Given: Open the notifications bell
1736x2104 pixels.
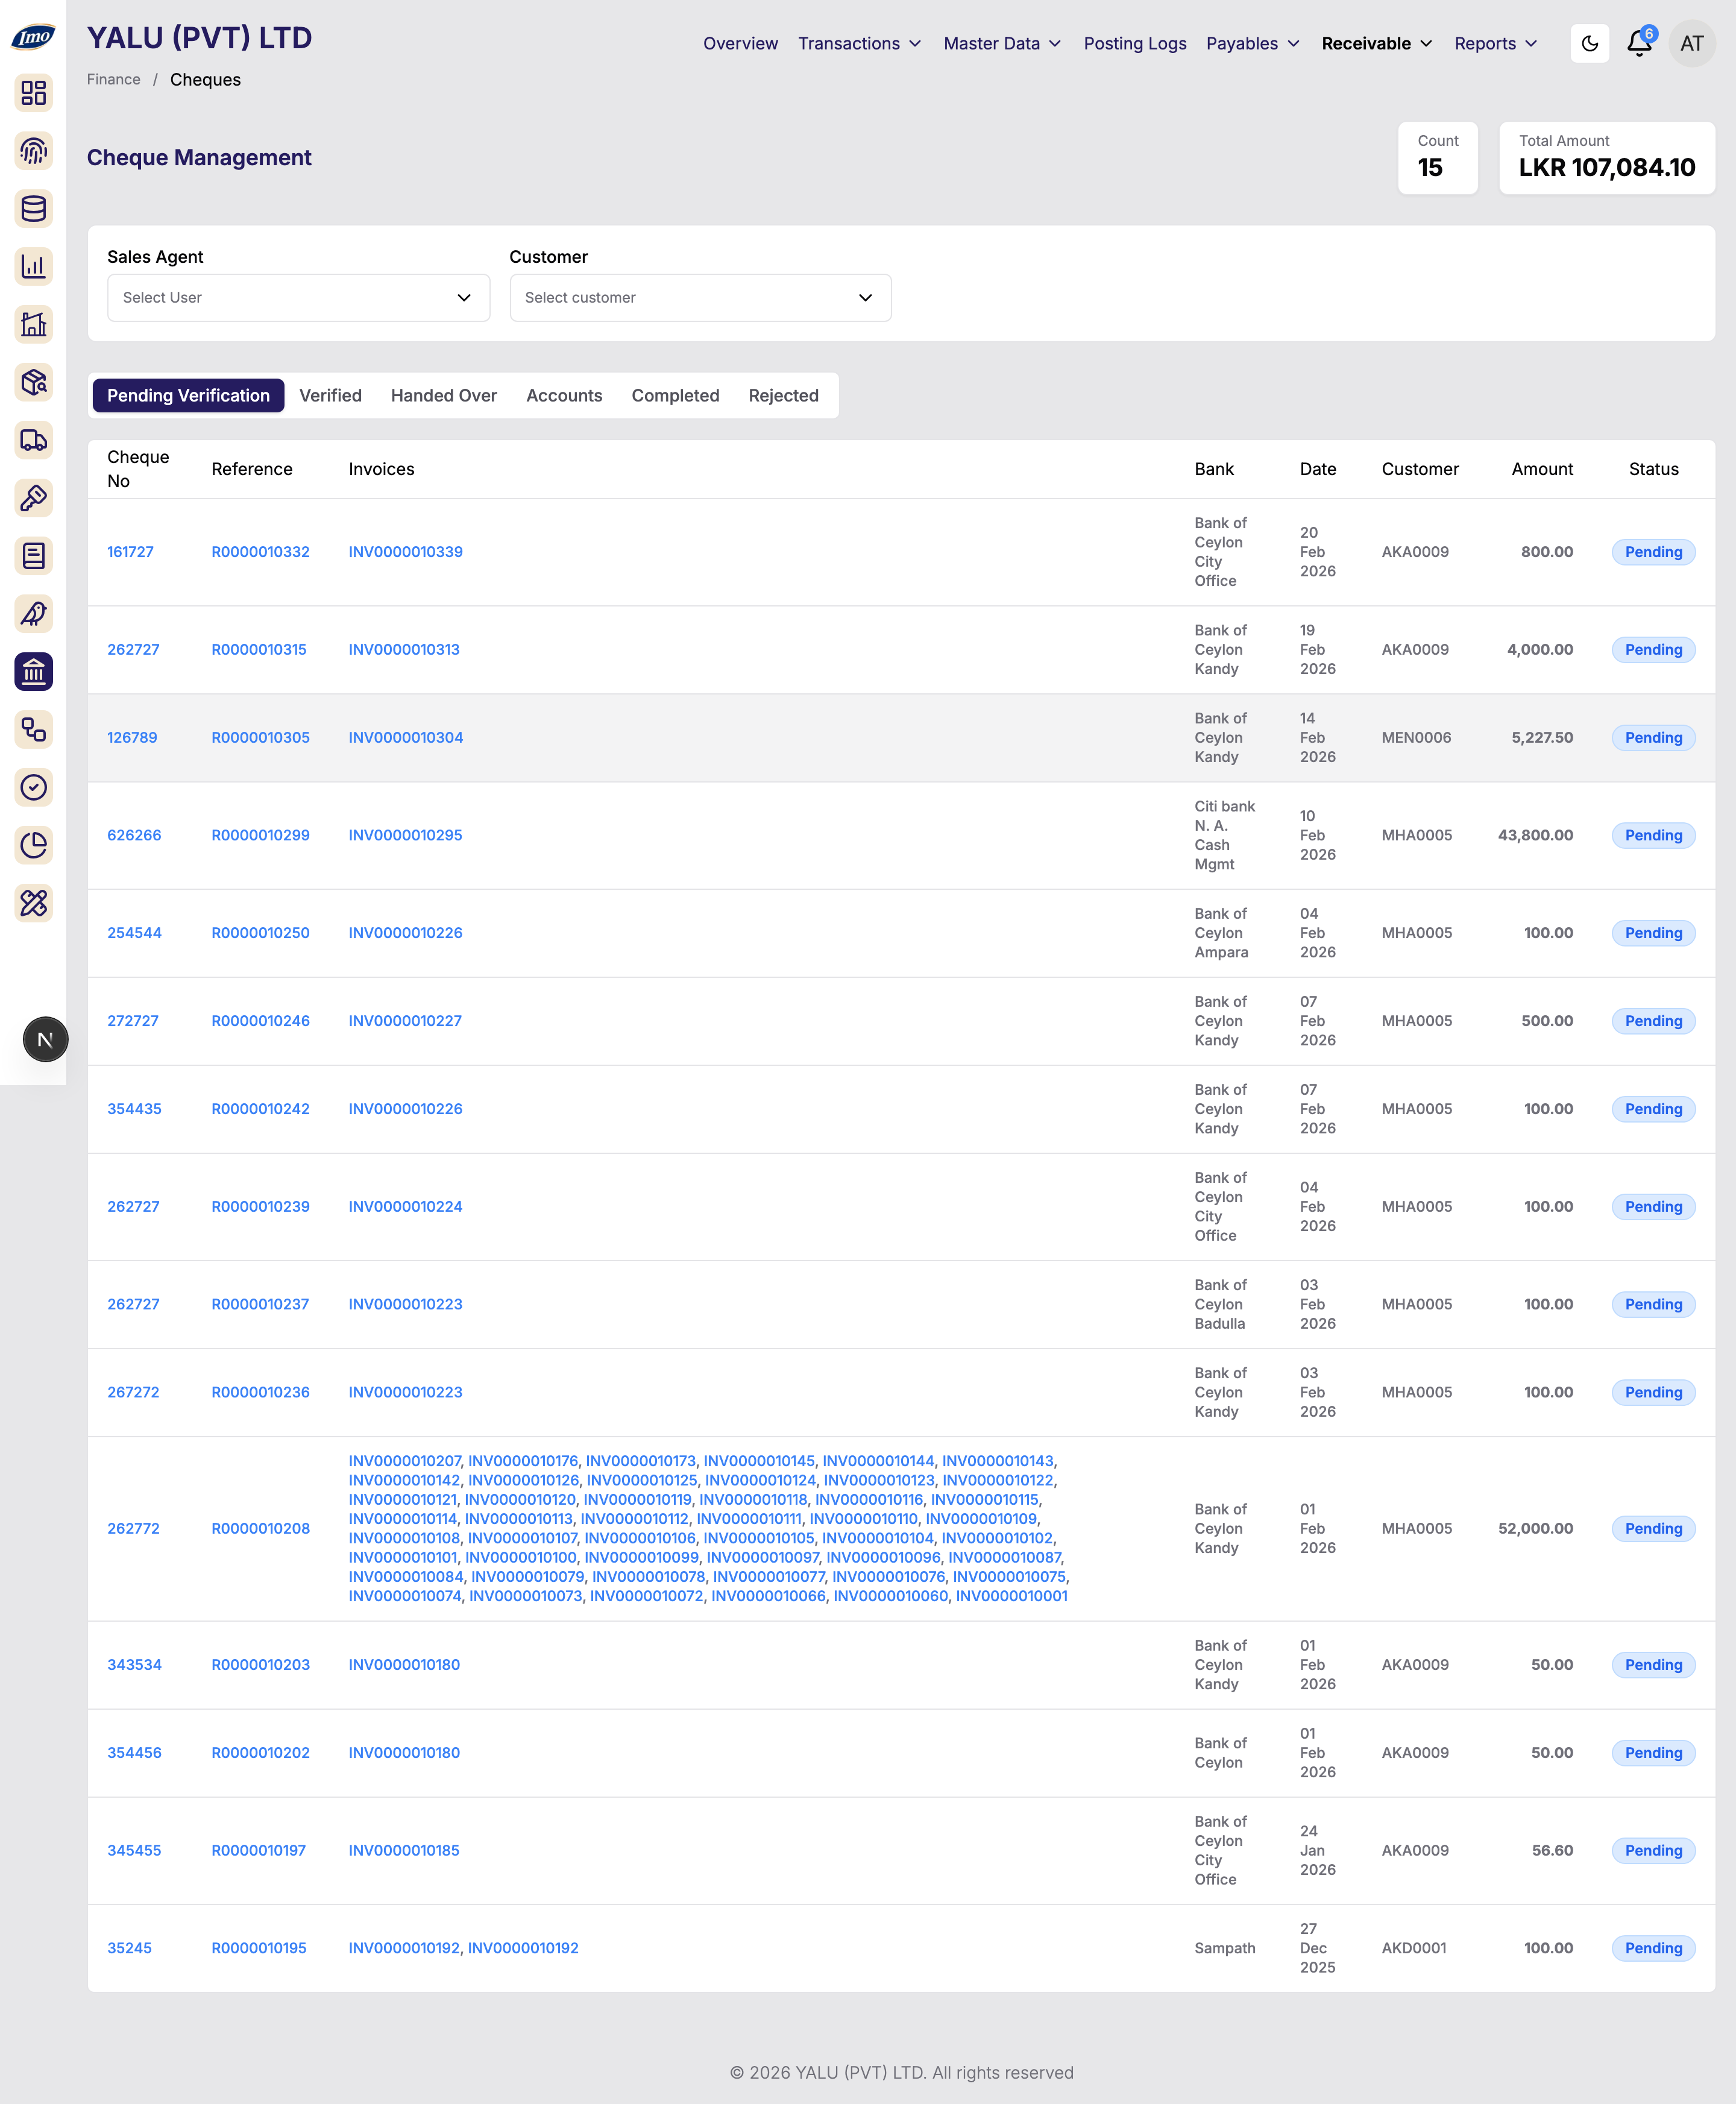Looking at the screenshot, I should [1639, 43].
